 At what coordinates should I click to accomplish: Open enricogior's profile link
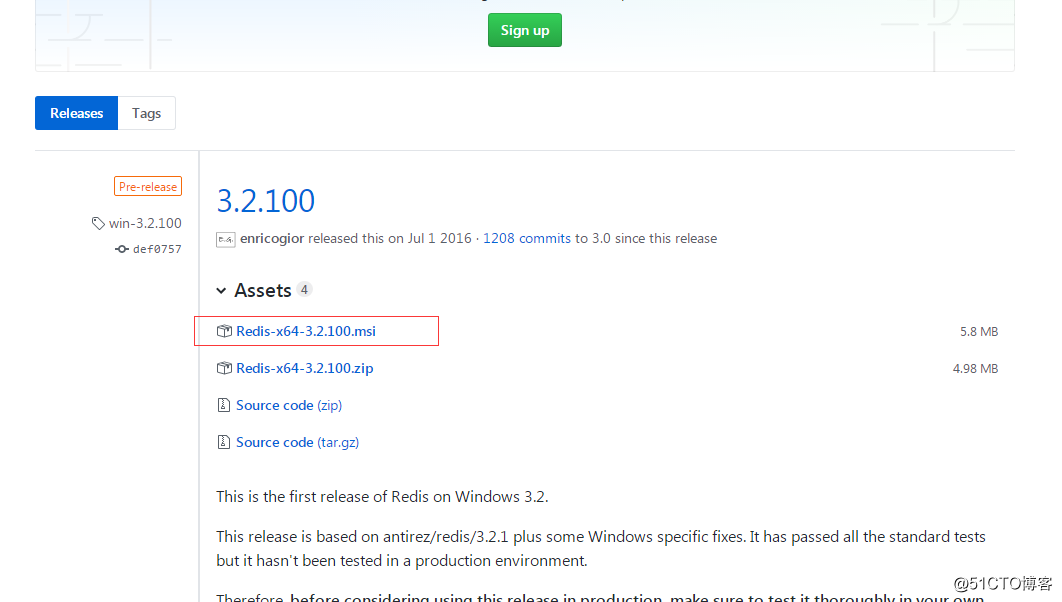pyautogui.click(x=272, y=238)
